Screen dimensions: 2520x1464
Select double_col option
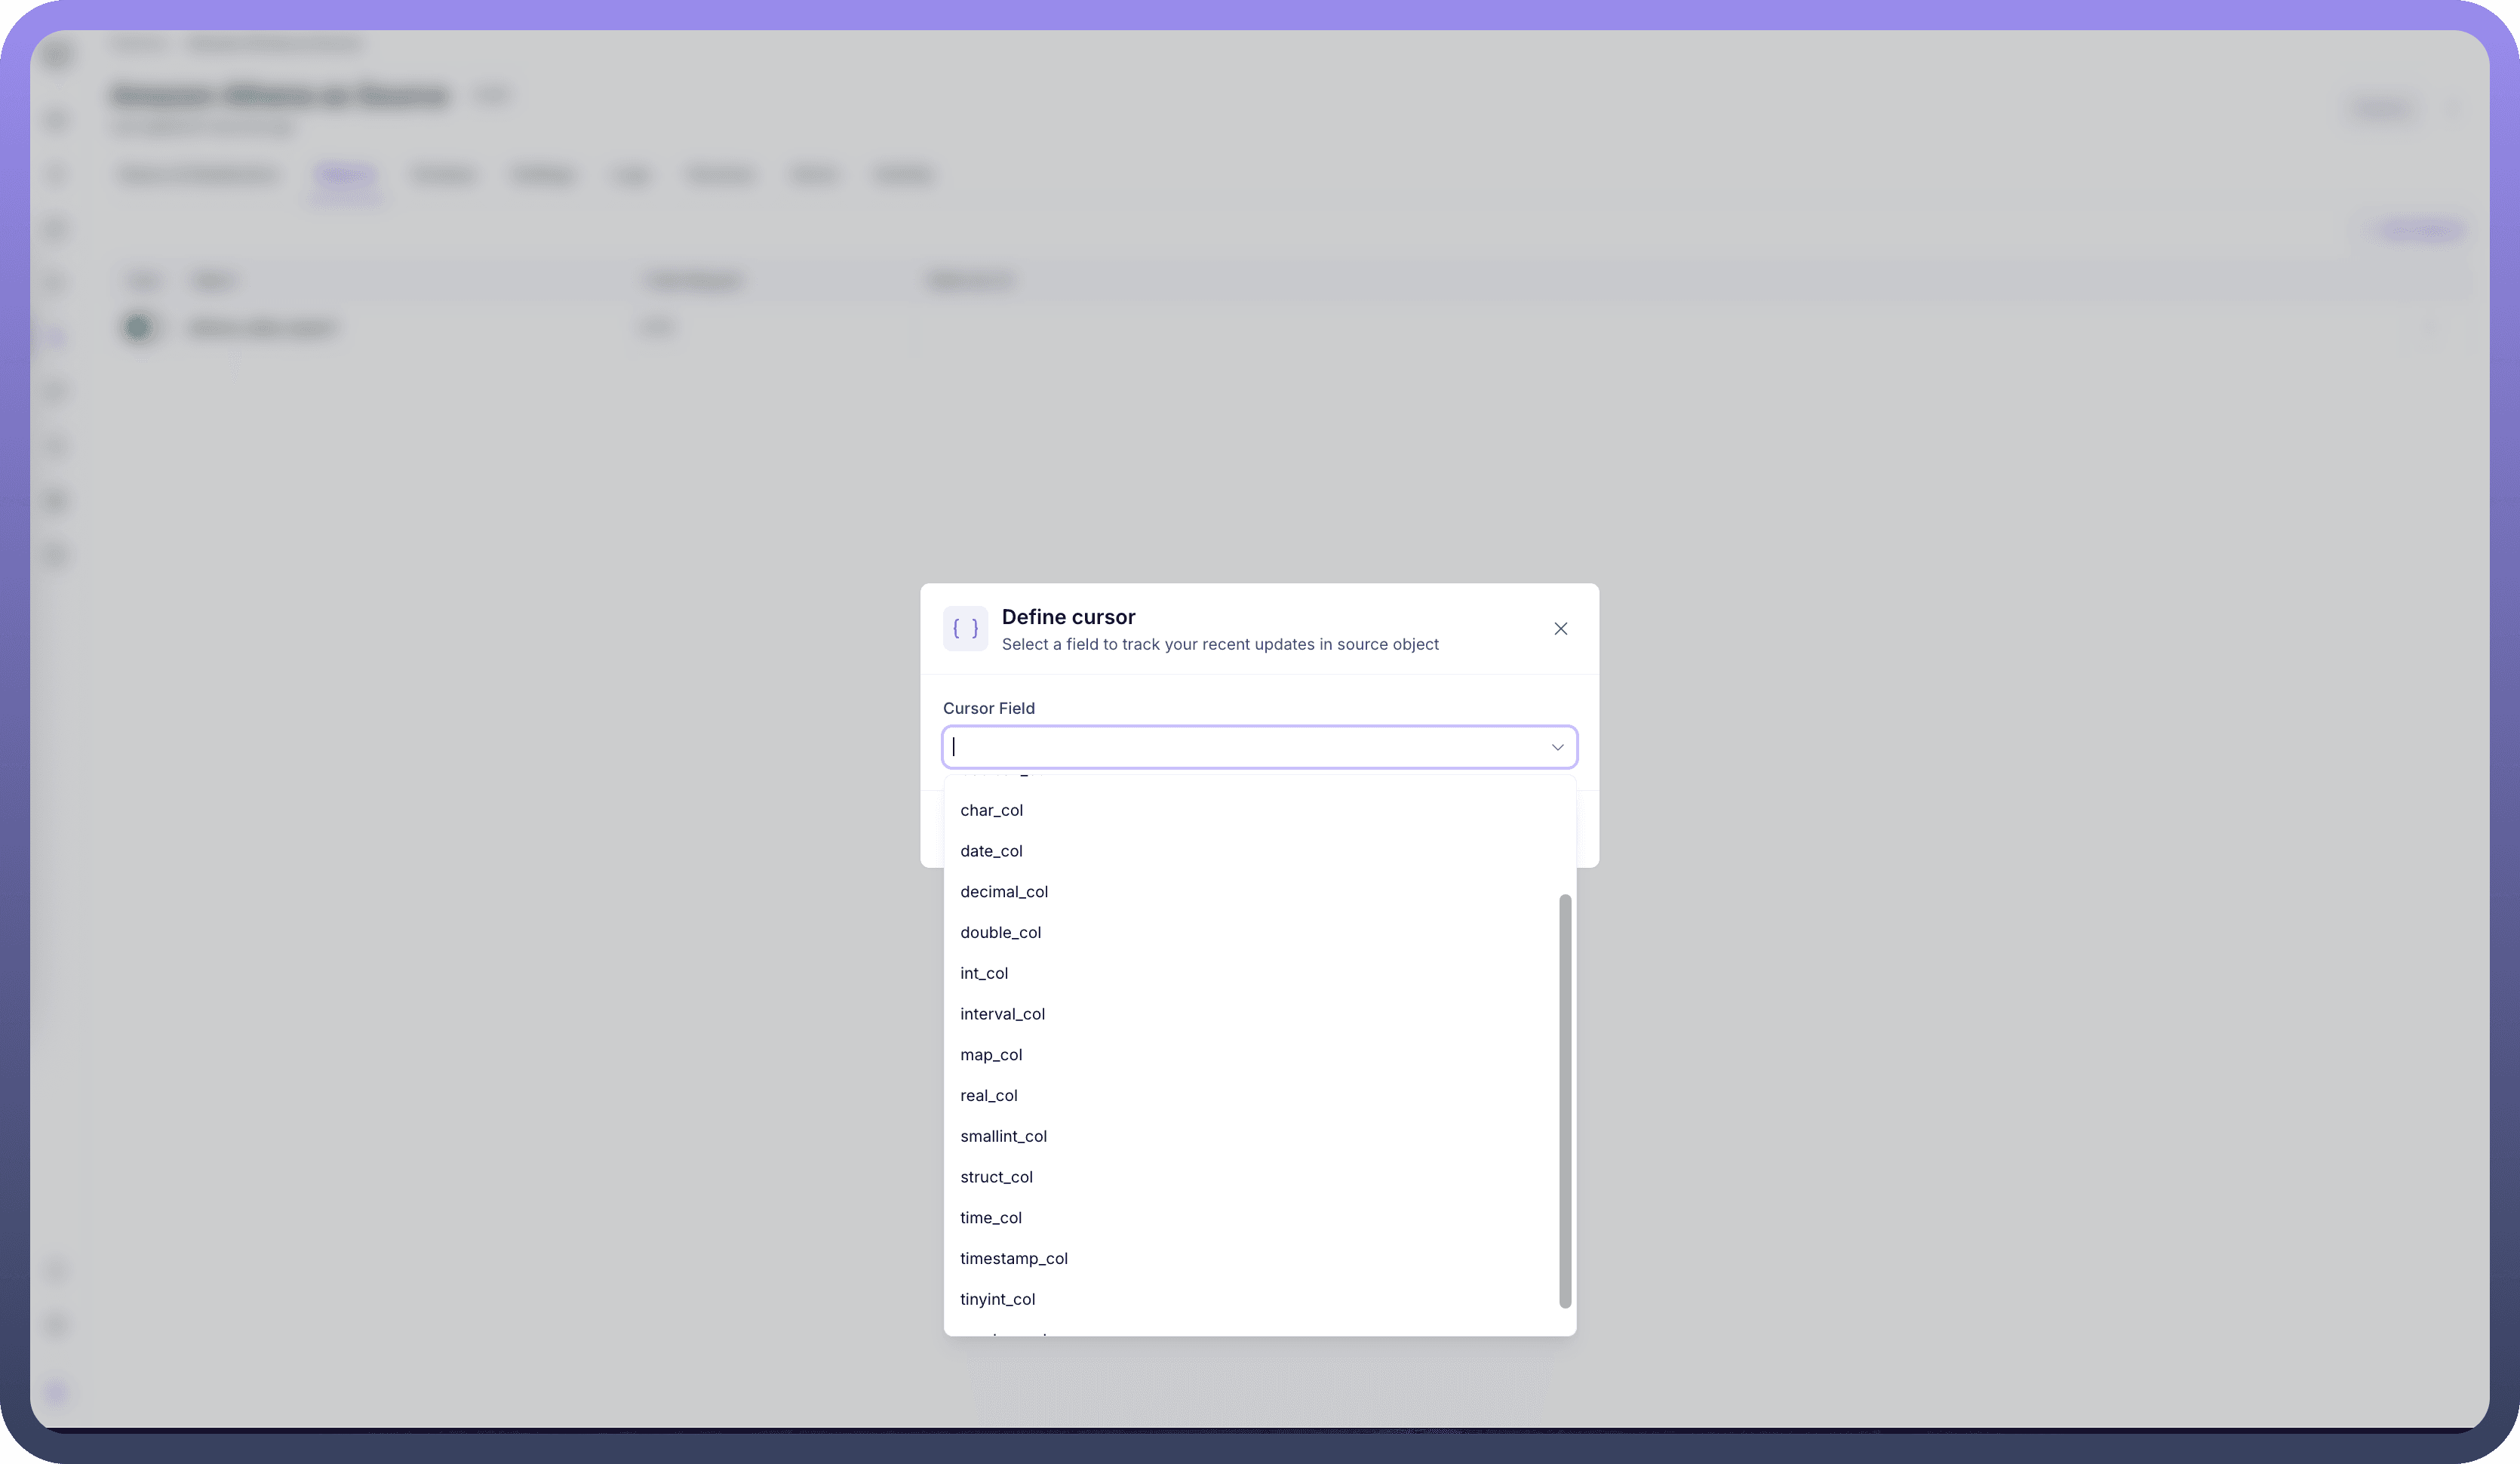click(x=1000, y=932)
